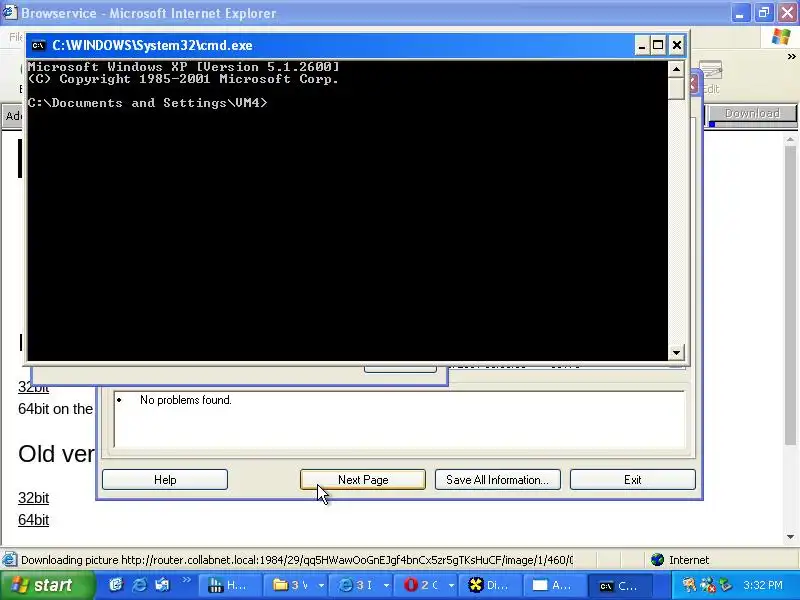Expand the folder taskbar group dropdown arrow
800x600 pixels.
coord(321,585)
